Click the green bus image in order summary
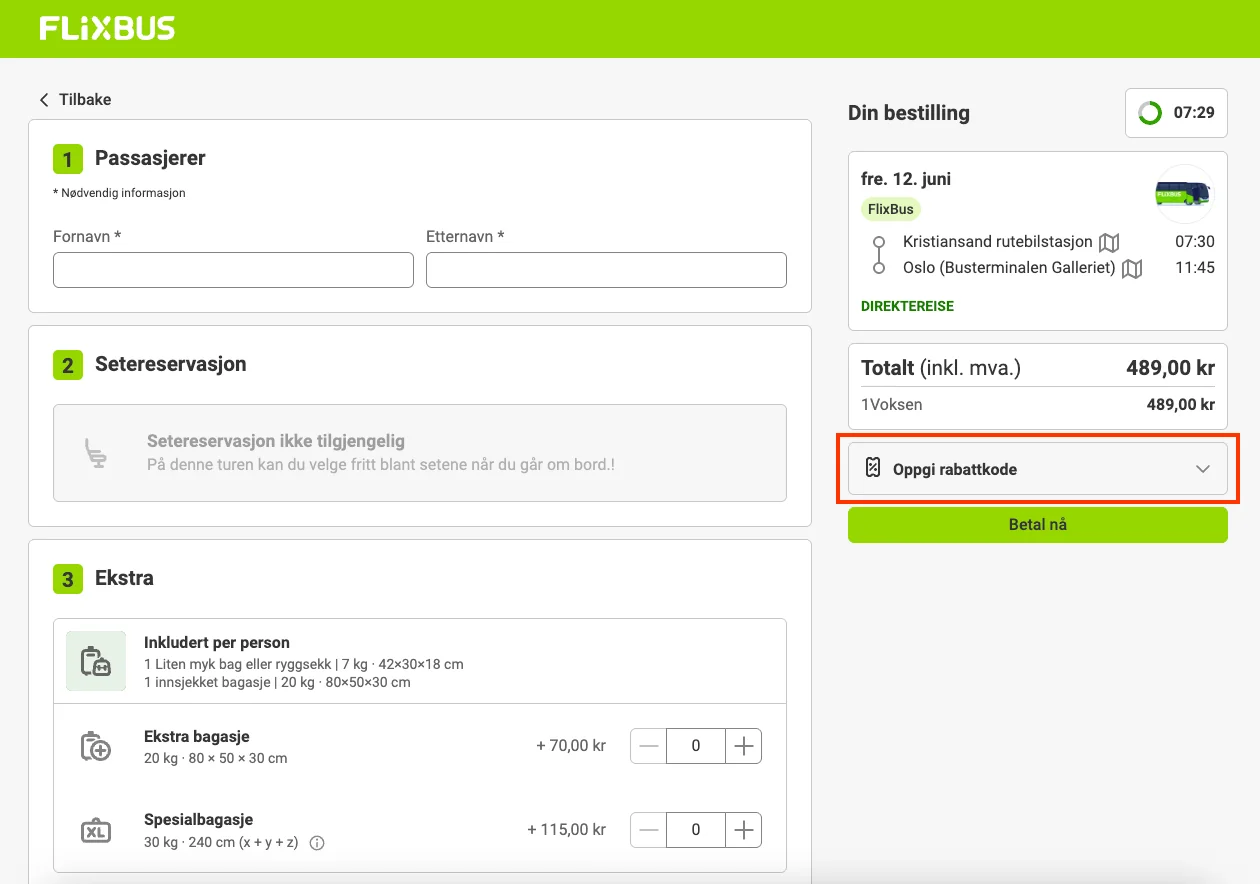 coord(1184,194)
